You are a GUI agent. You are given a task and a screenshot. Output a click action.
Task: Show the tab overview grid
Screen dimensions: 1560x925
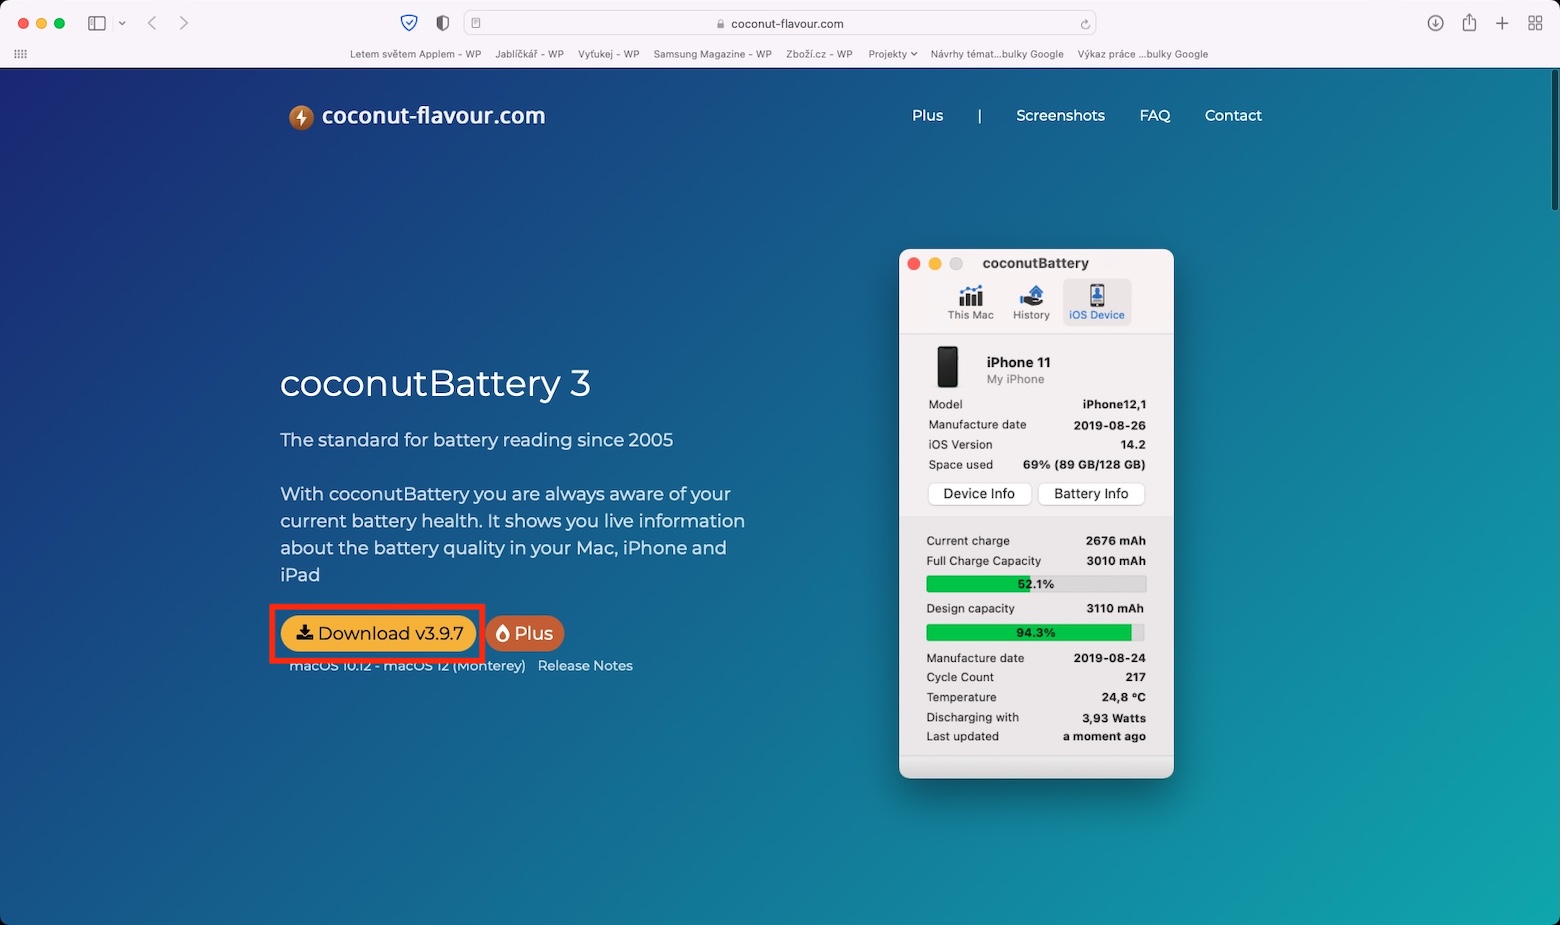[x=1535, y=23]
